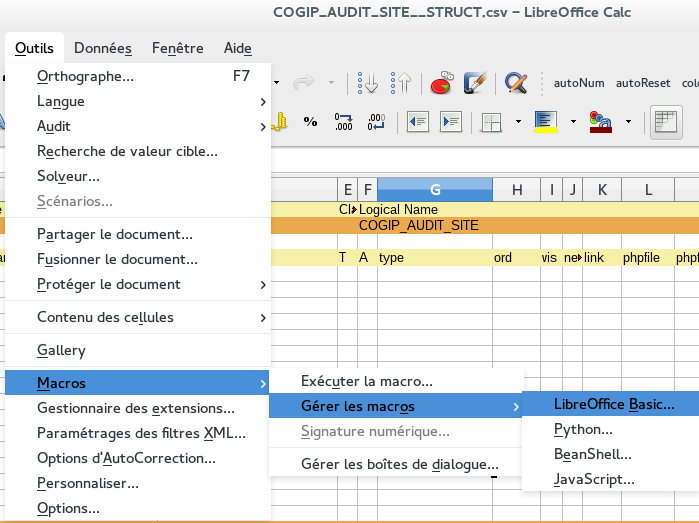Increase indent of cell content
The image size is (699, 523).
coord(451,121)
